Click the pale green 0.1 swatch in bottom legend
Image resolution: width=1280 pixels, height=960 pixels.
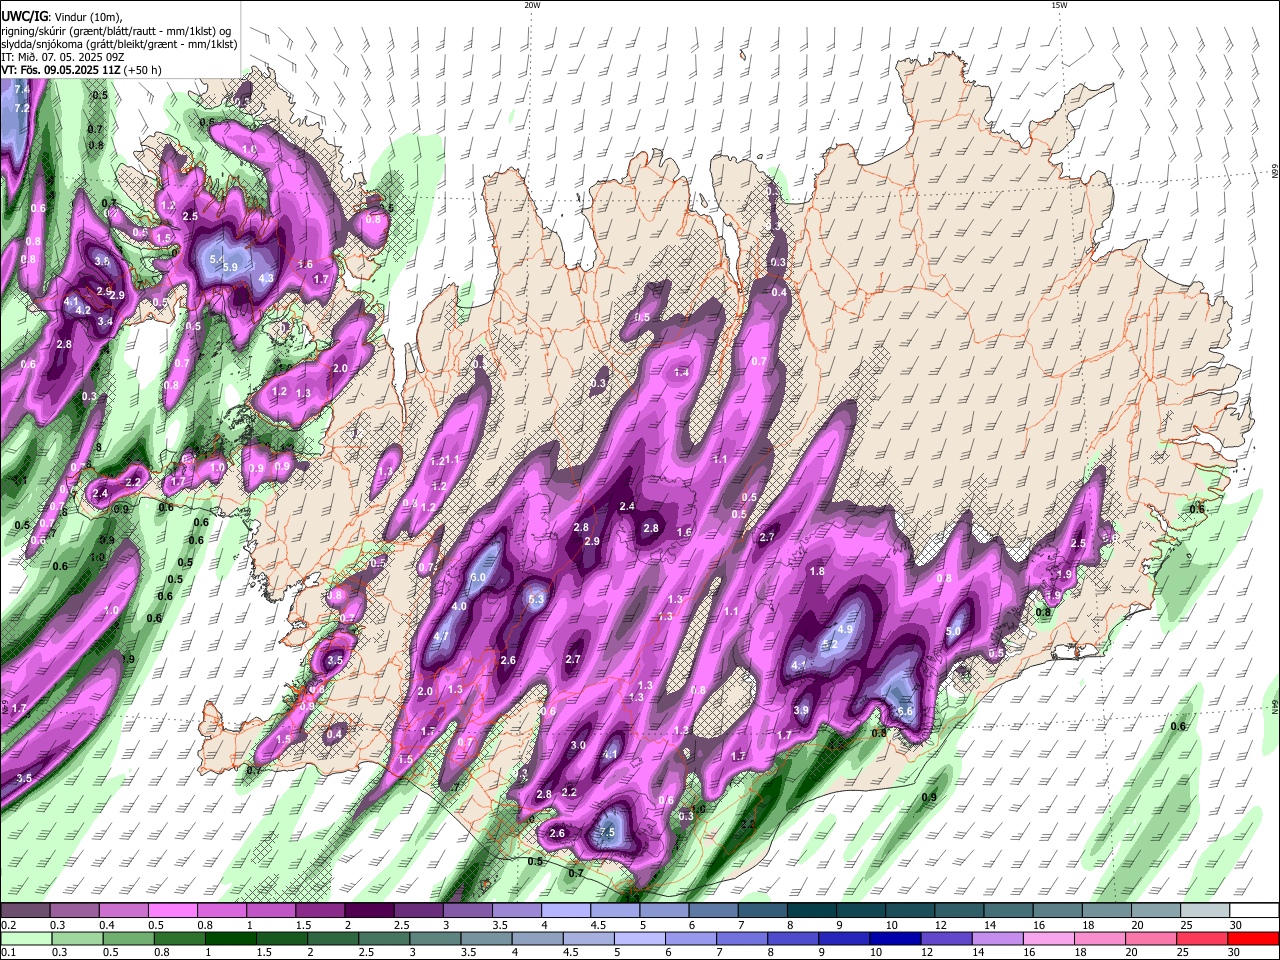[25, 939]
